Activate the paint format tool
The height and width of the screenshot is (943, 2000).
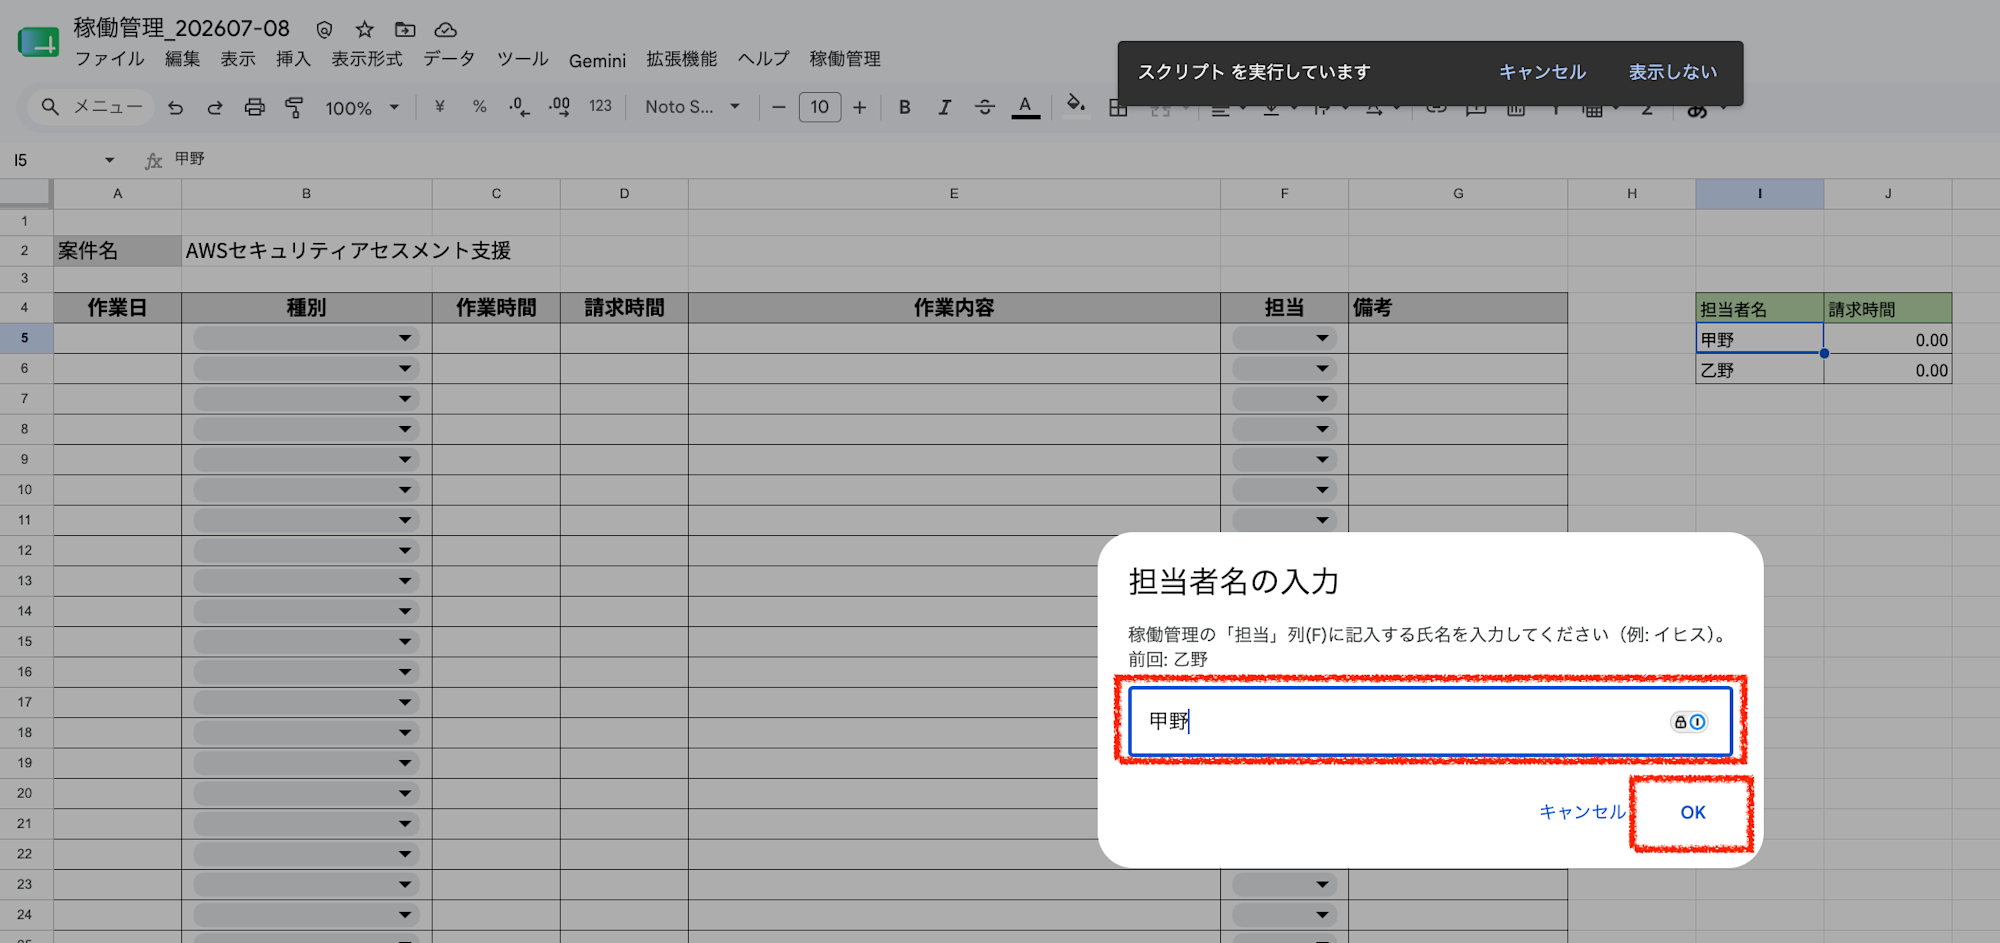point(294,107)
